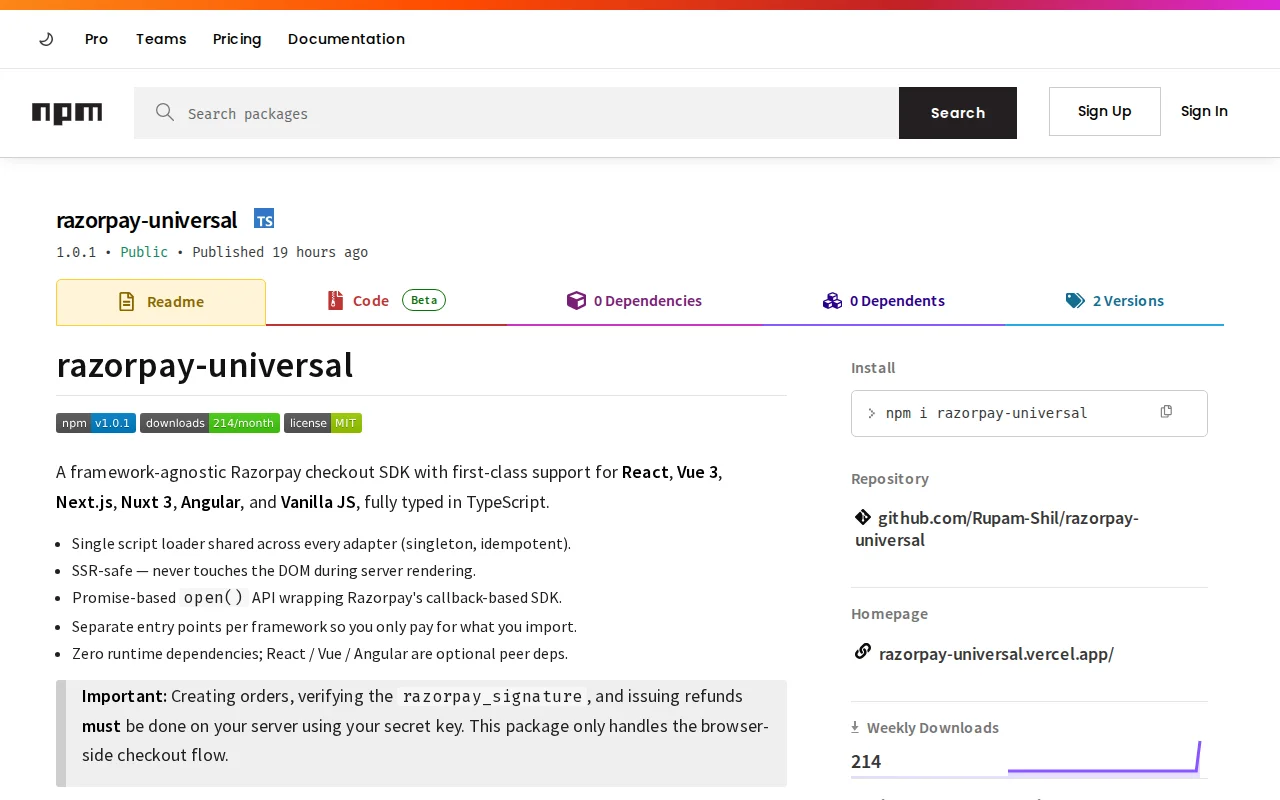This screenshot has width=1280, height=800.
Task: Open the Documentation link
Action: [x=346, y=39]
